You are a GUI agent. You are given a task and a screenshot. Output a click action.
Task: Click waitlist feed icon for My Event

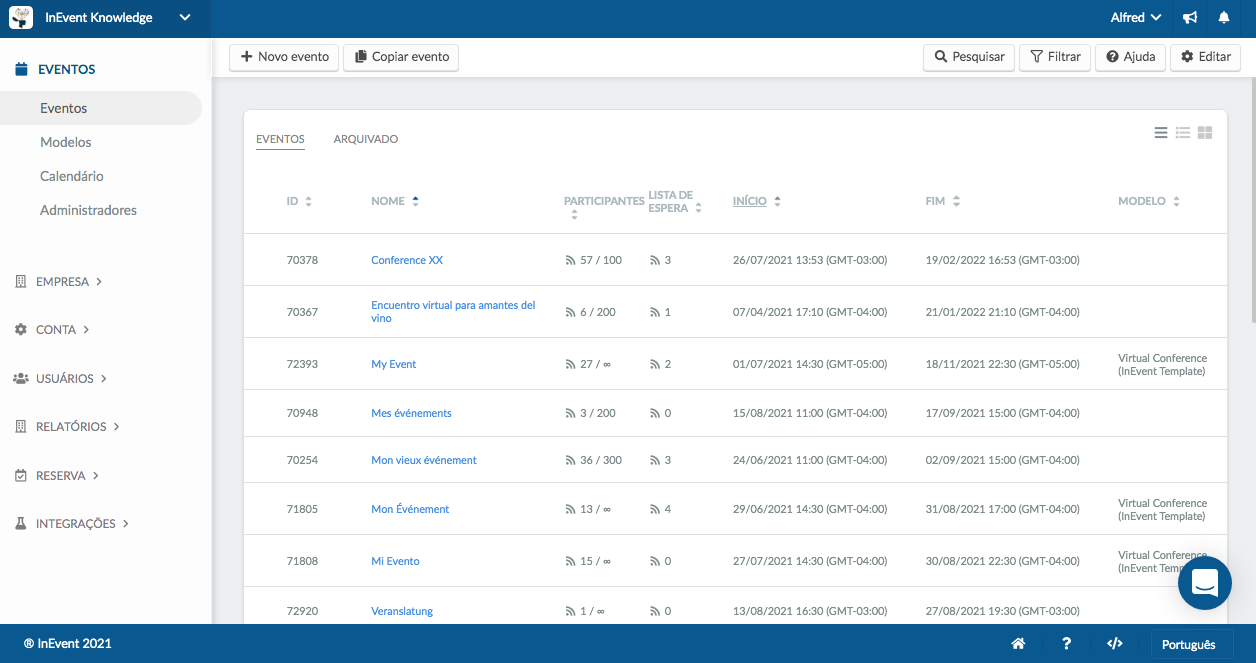655,365
